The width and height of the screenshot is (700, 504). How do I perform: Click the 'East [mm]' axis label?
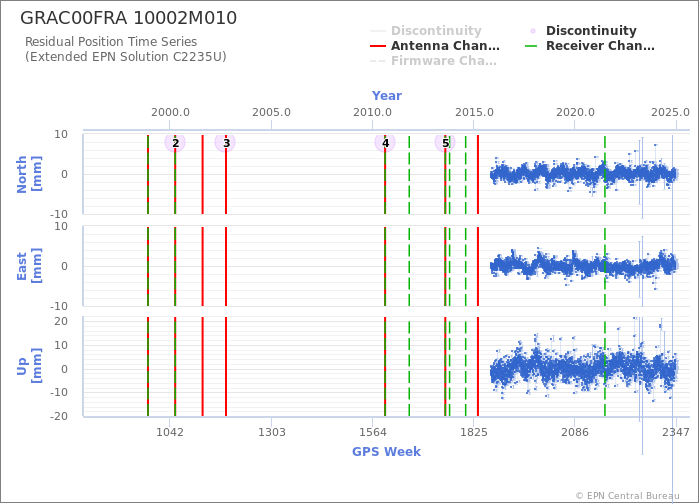(29, 266)
